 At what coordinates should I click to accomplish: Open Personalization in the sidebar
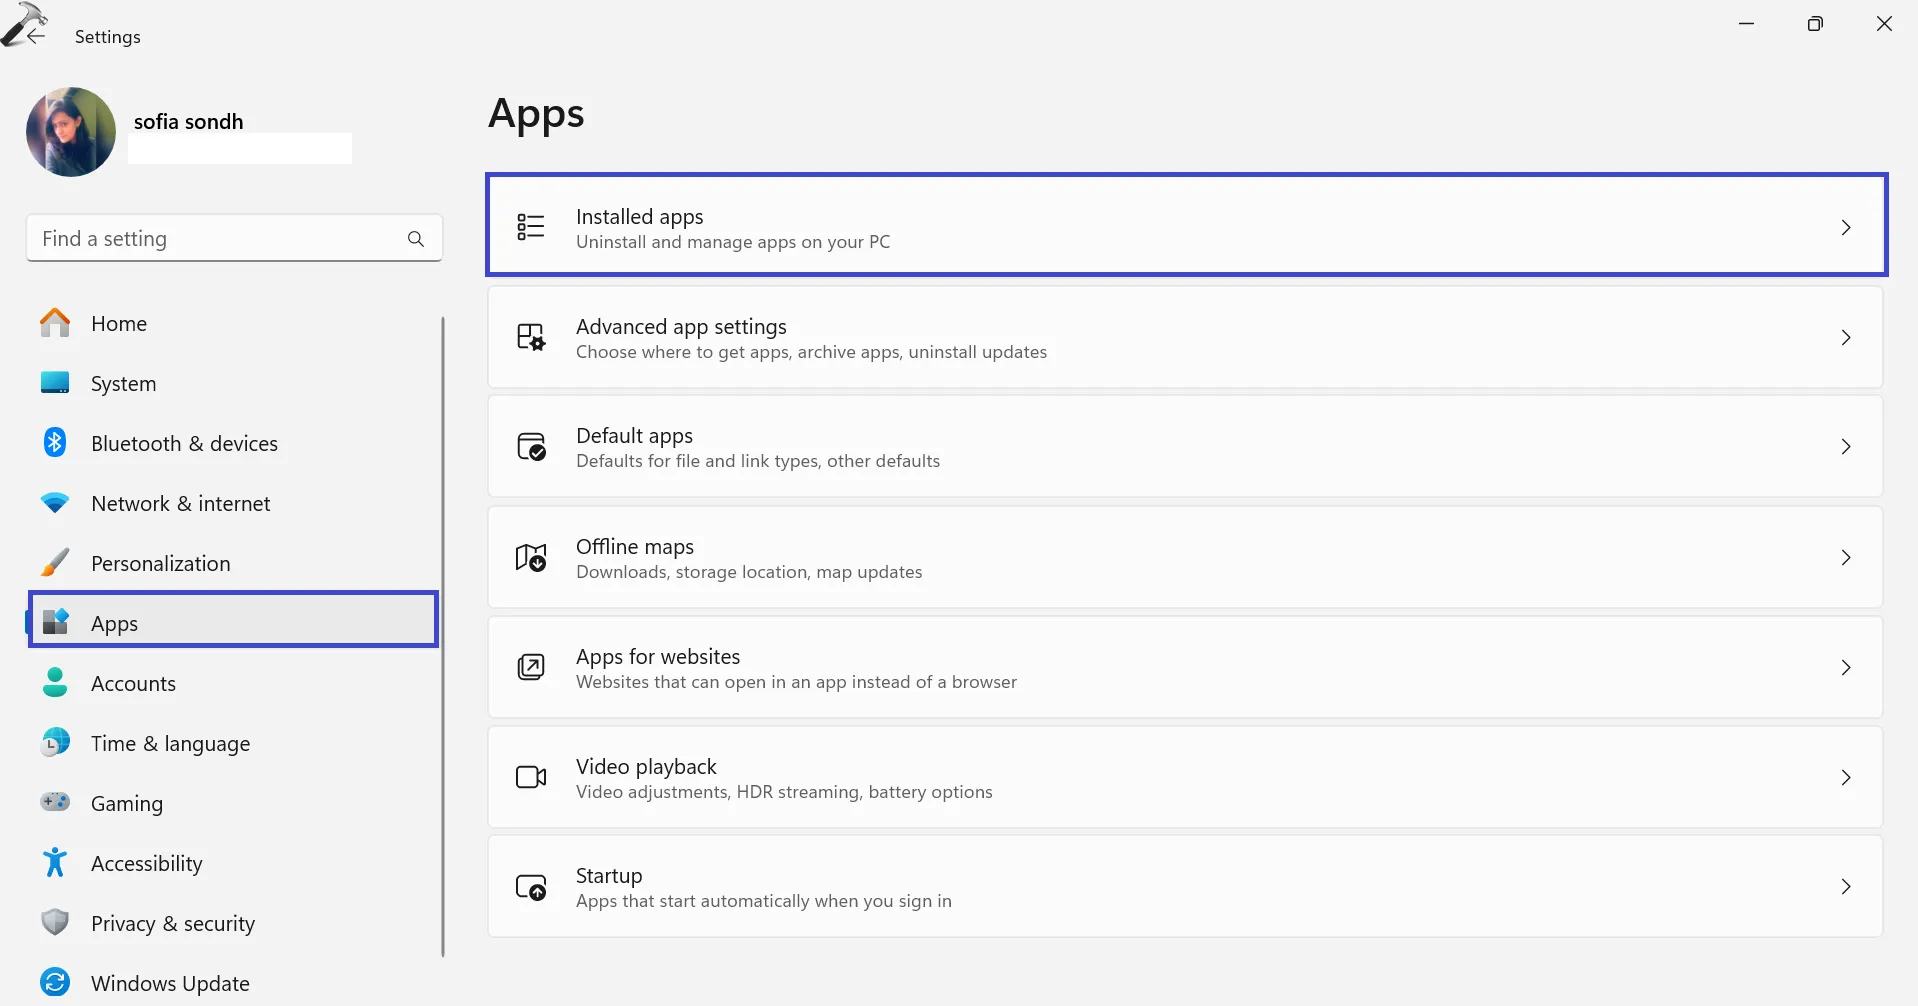[x=160, y=563]
